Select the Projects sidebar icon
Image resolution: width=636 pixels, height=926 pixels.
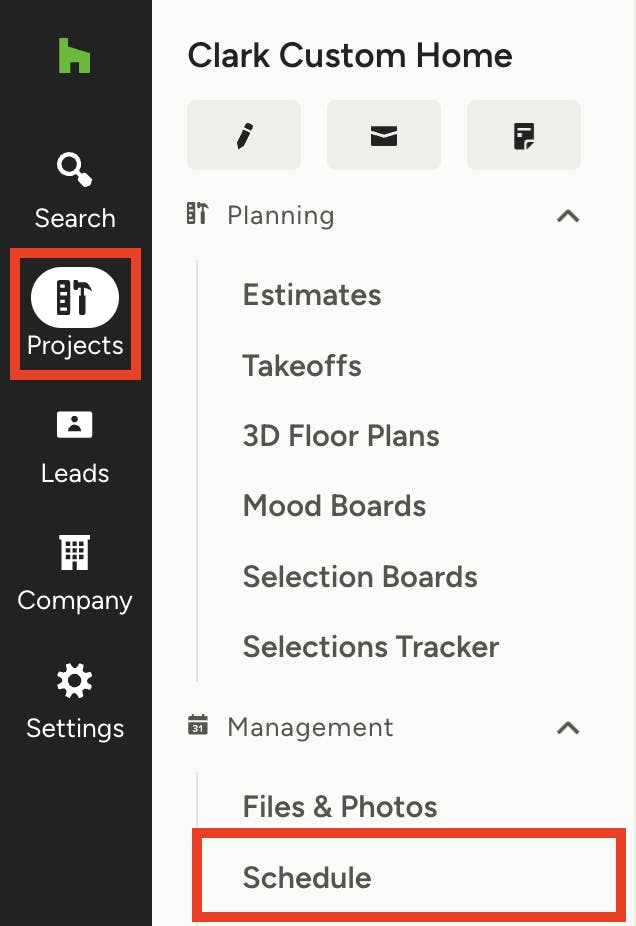[x=75, y=297]
